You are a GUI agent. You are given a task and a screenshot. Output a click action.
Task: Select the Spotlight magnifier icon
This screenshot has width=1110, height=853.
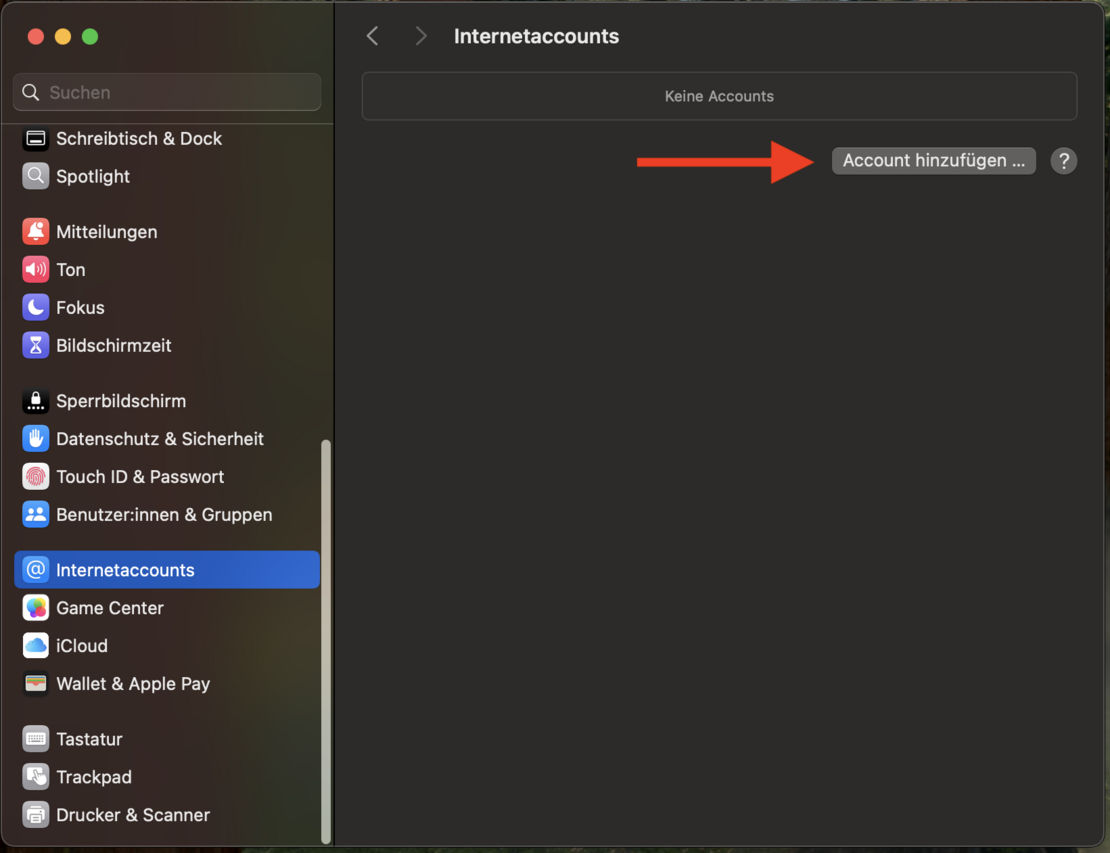point(35,176)
